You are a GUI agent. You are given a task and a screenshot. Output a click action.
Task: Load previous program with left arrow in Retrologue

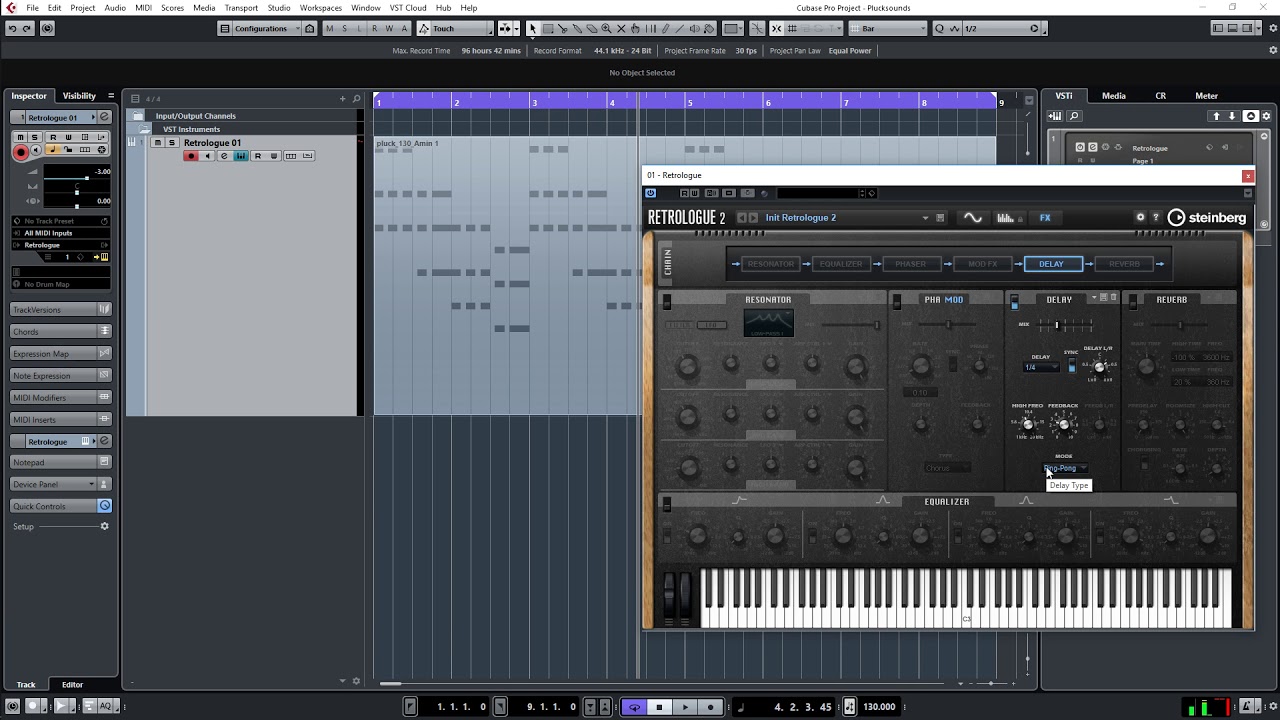(742, 217)
